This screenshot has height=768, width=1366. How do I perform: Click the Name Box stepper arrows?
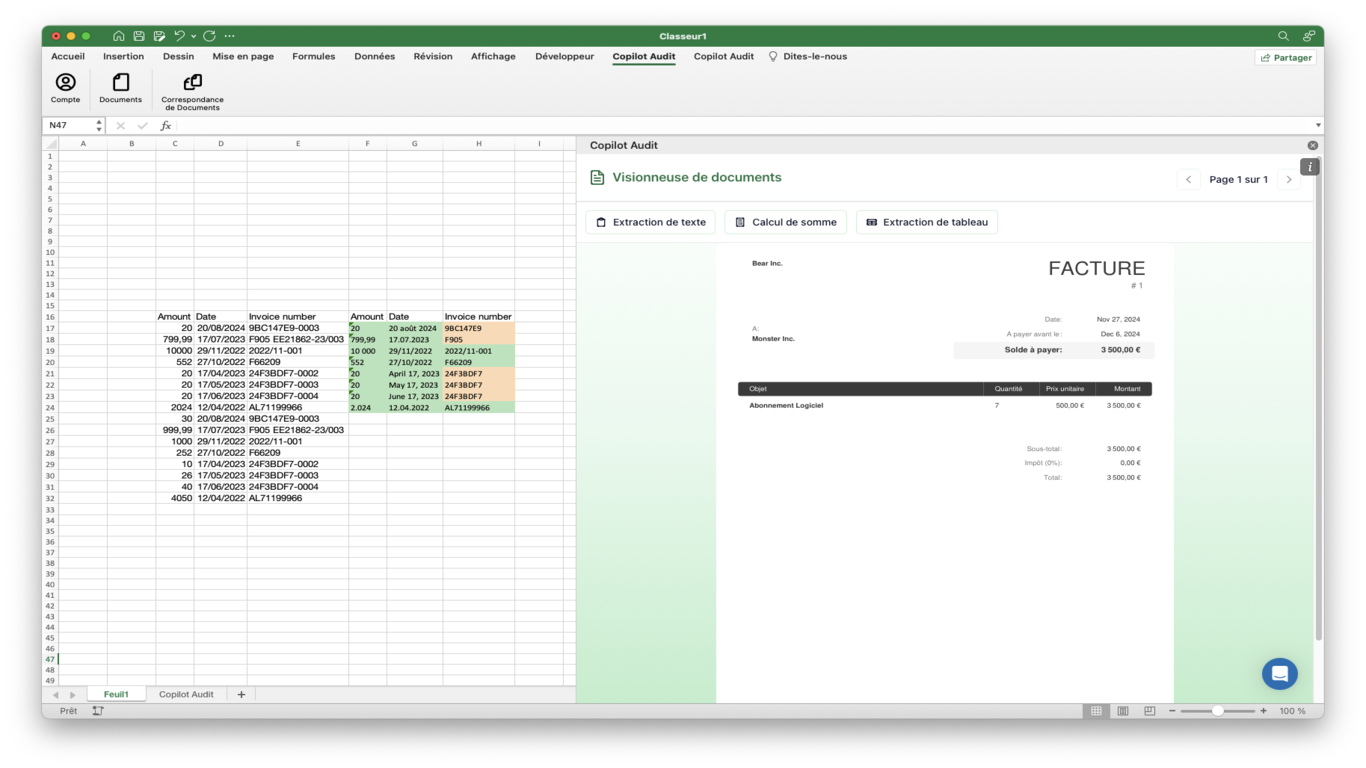(98, 126)
